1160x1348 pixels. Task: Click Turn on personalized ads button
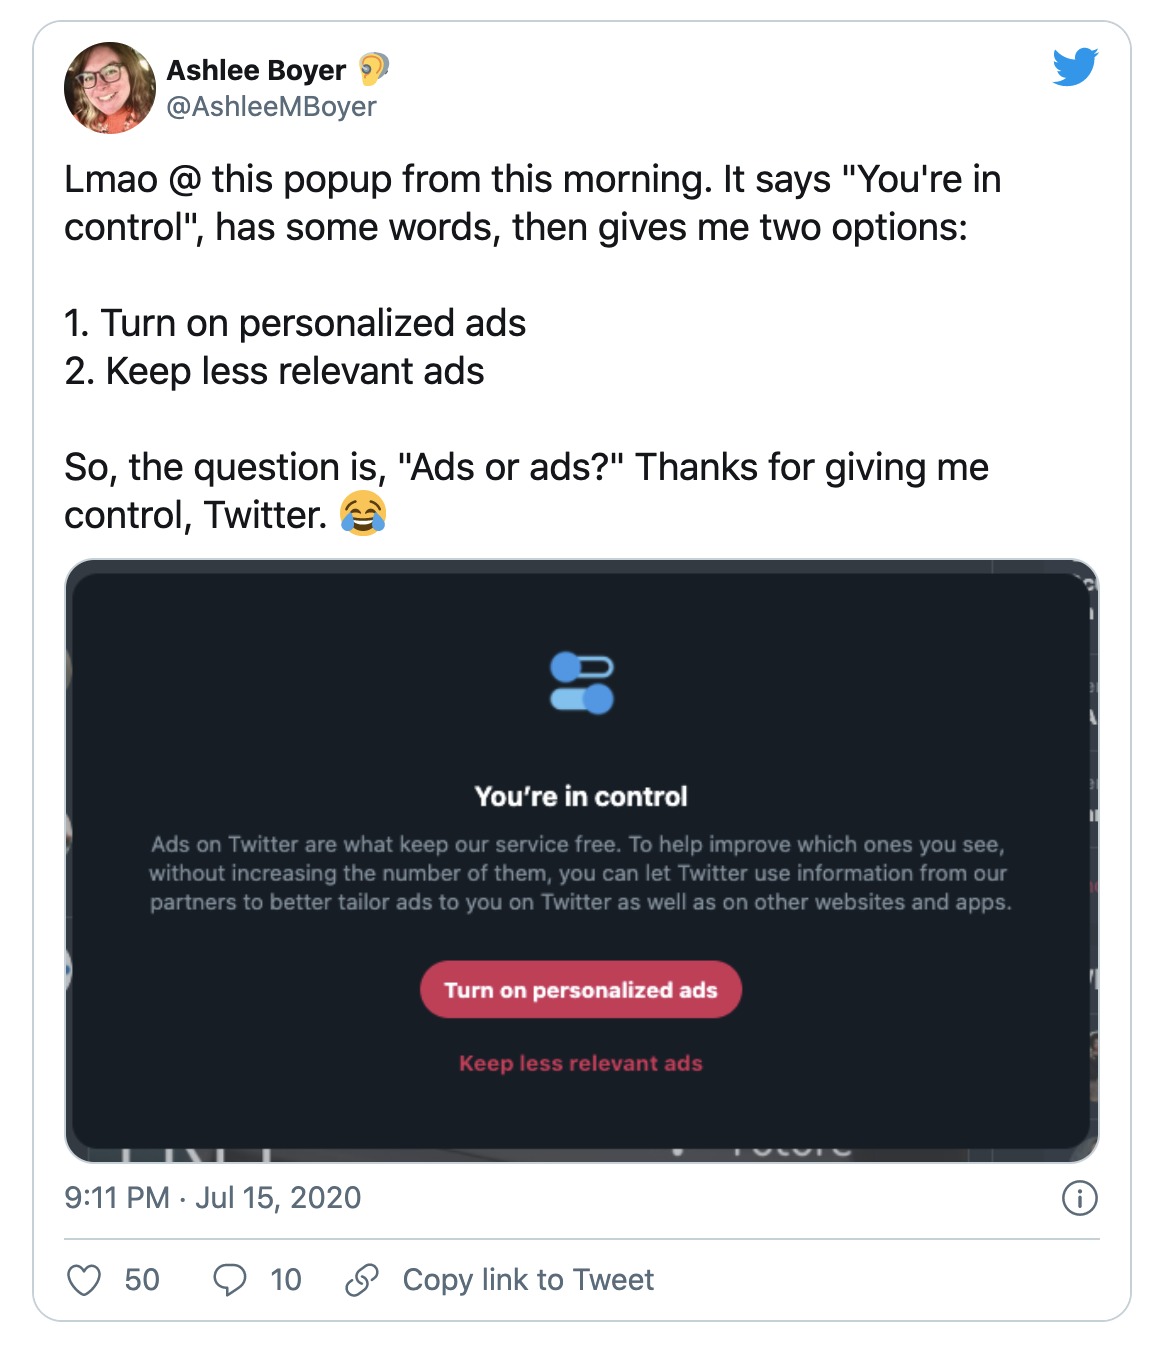tap(581, 990)
